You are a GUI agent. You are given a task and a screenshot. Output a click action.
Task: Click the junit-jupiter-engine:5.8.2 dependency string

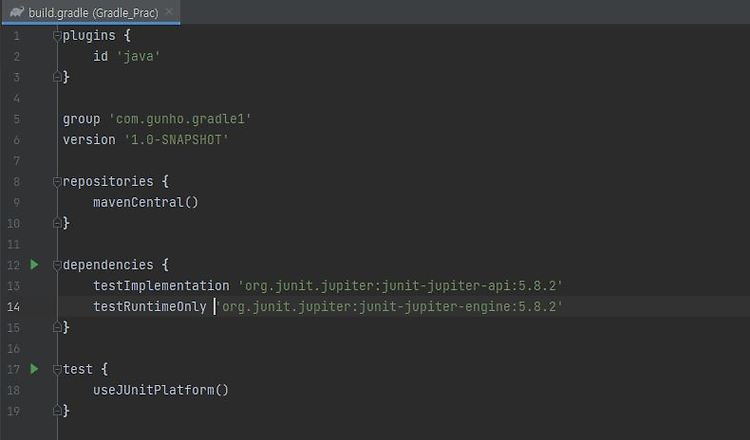point(389,307)
